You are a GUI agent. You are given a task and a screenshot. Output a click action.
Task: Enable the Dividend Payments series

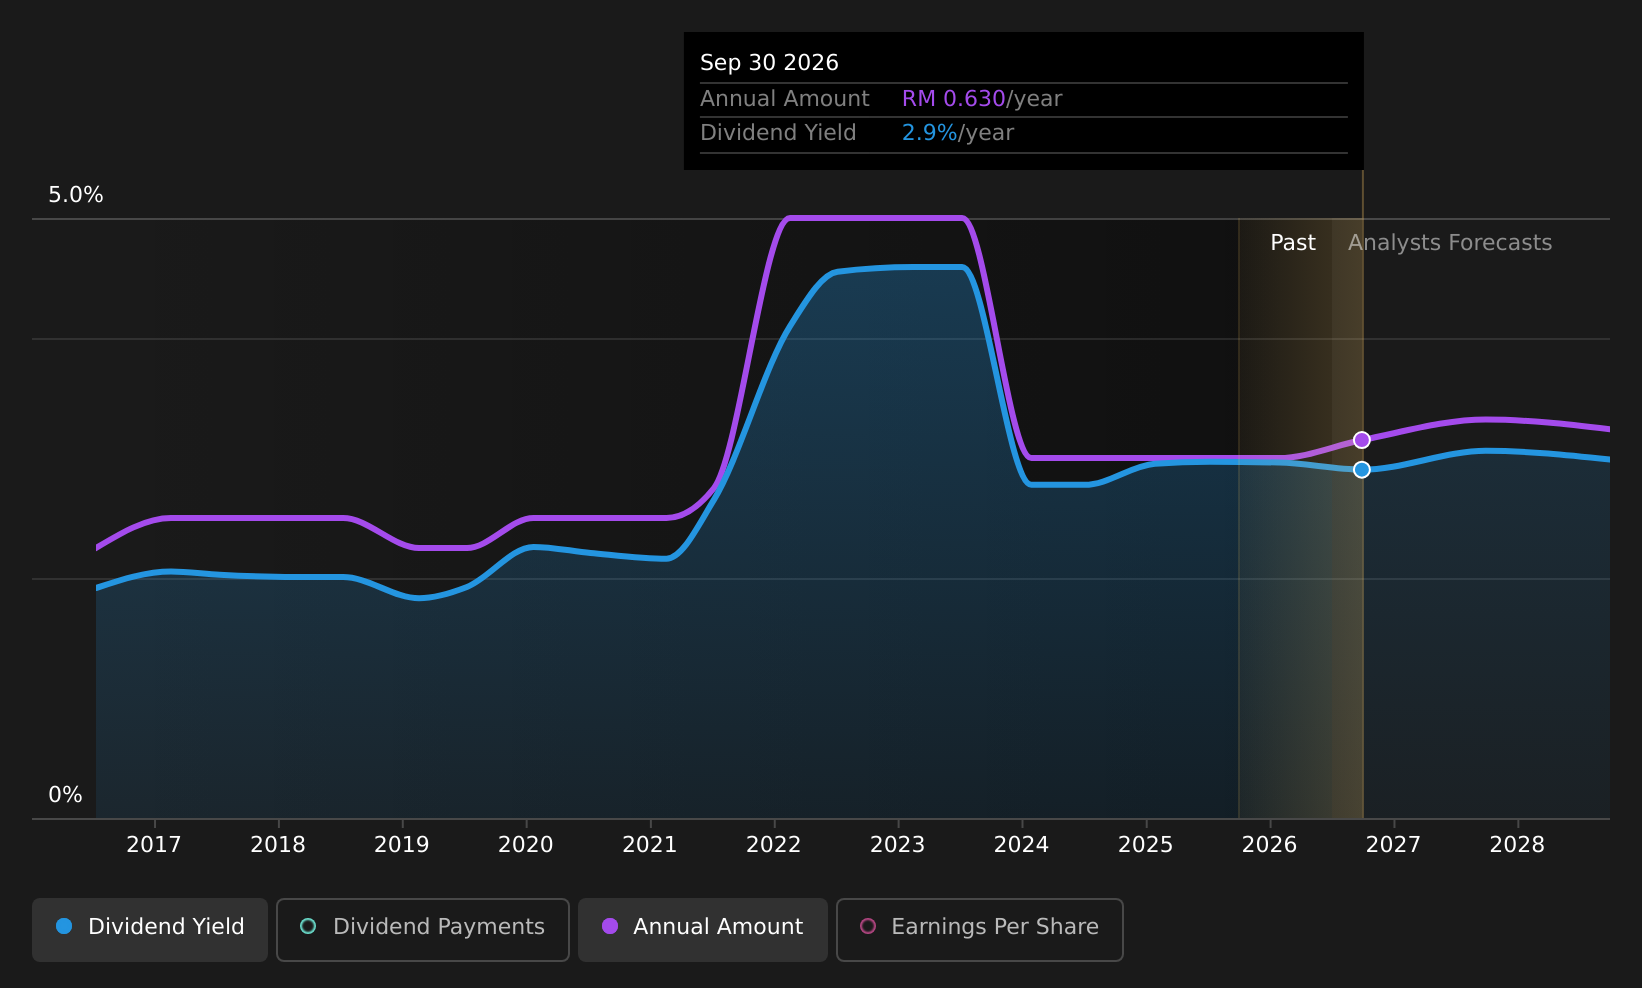coord(423,929)
